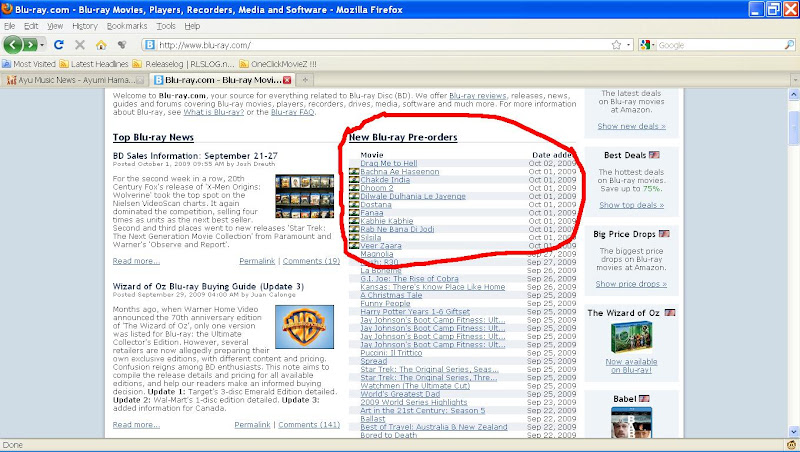Open Harry Potter Years 1-6 Giftset link
The image size is (800, 452).
(x=415, y=312)
